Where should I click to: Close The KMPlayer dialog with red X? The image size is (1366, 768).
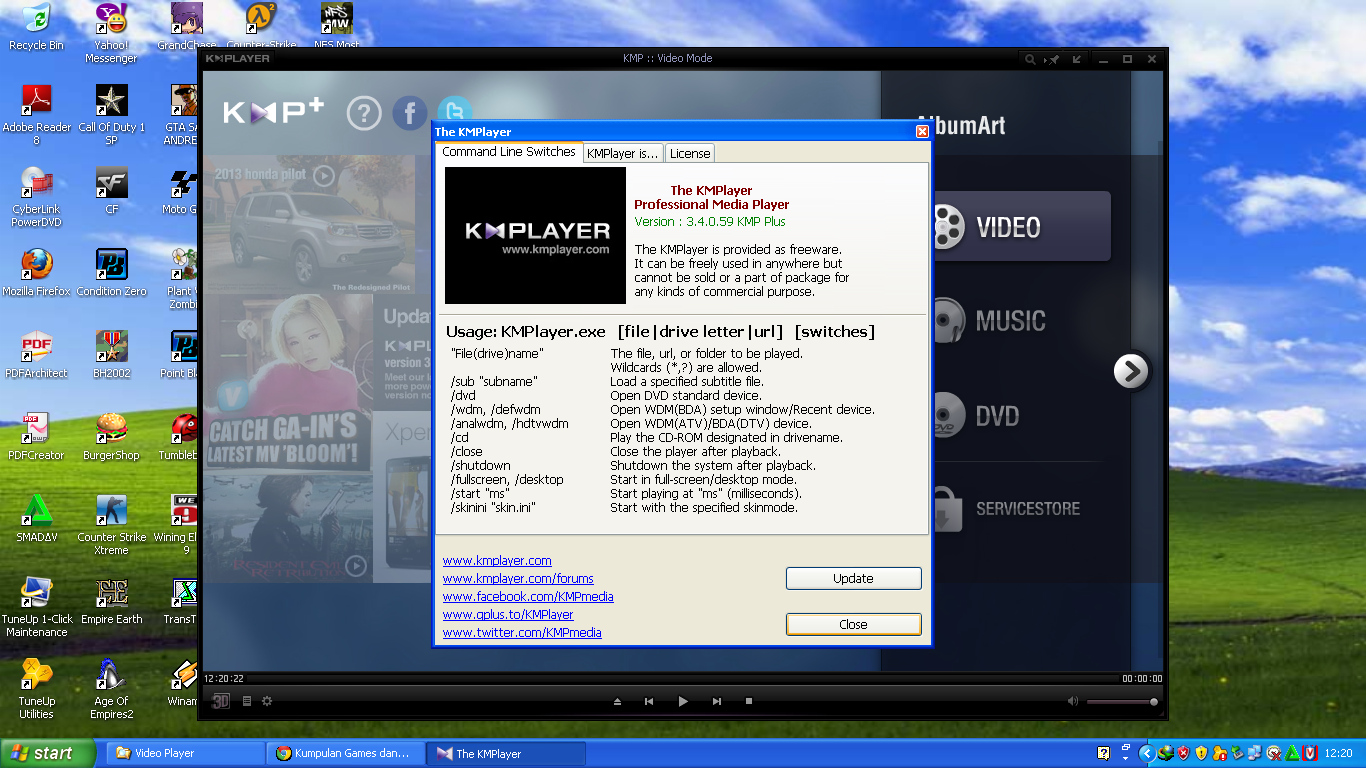point(922,131)
